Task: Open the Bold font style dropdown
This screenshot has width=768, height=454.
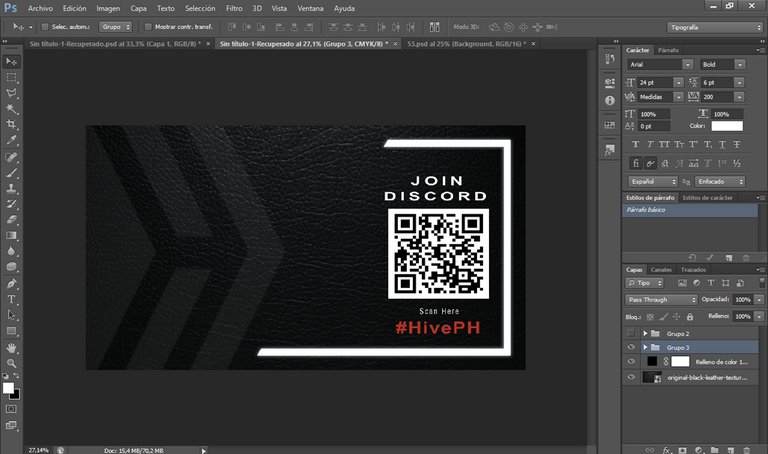Action: coord(740,65)
